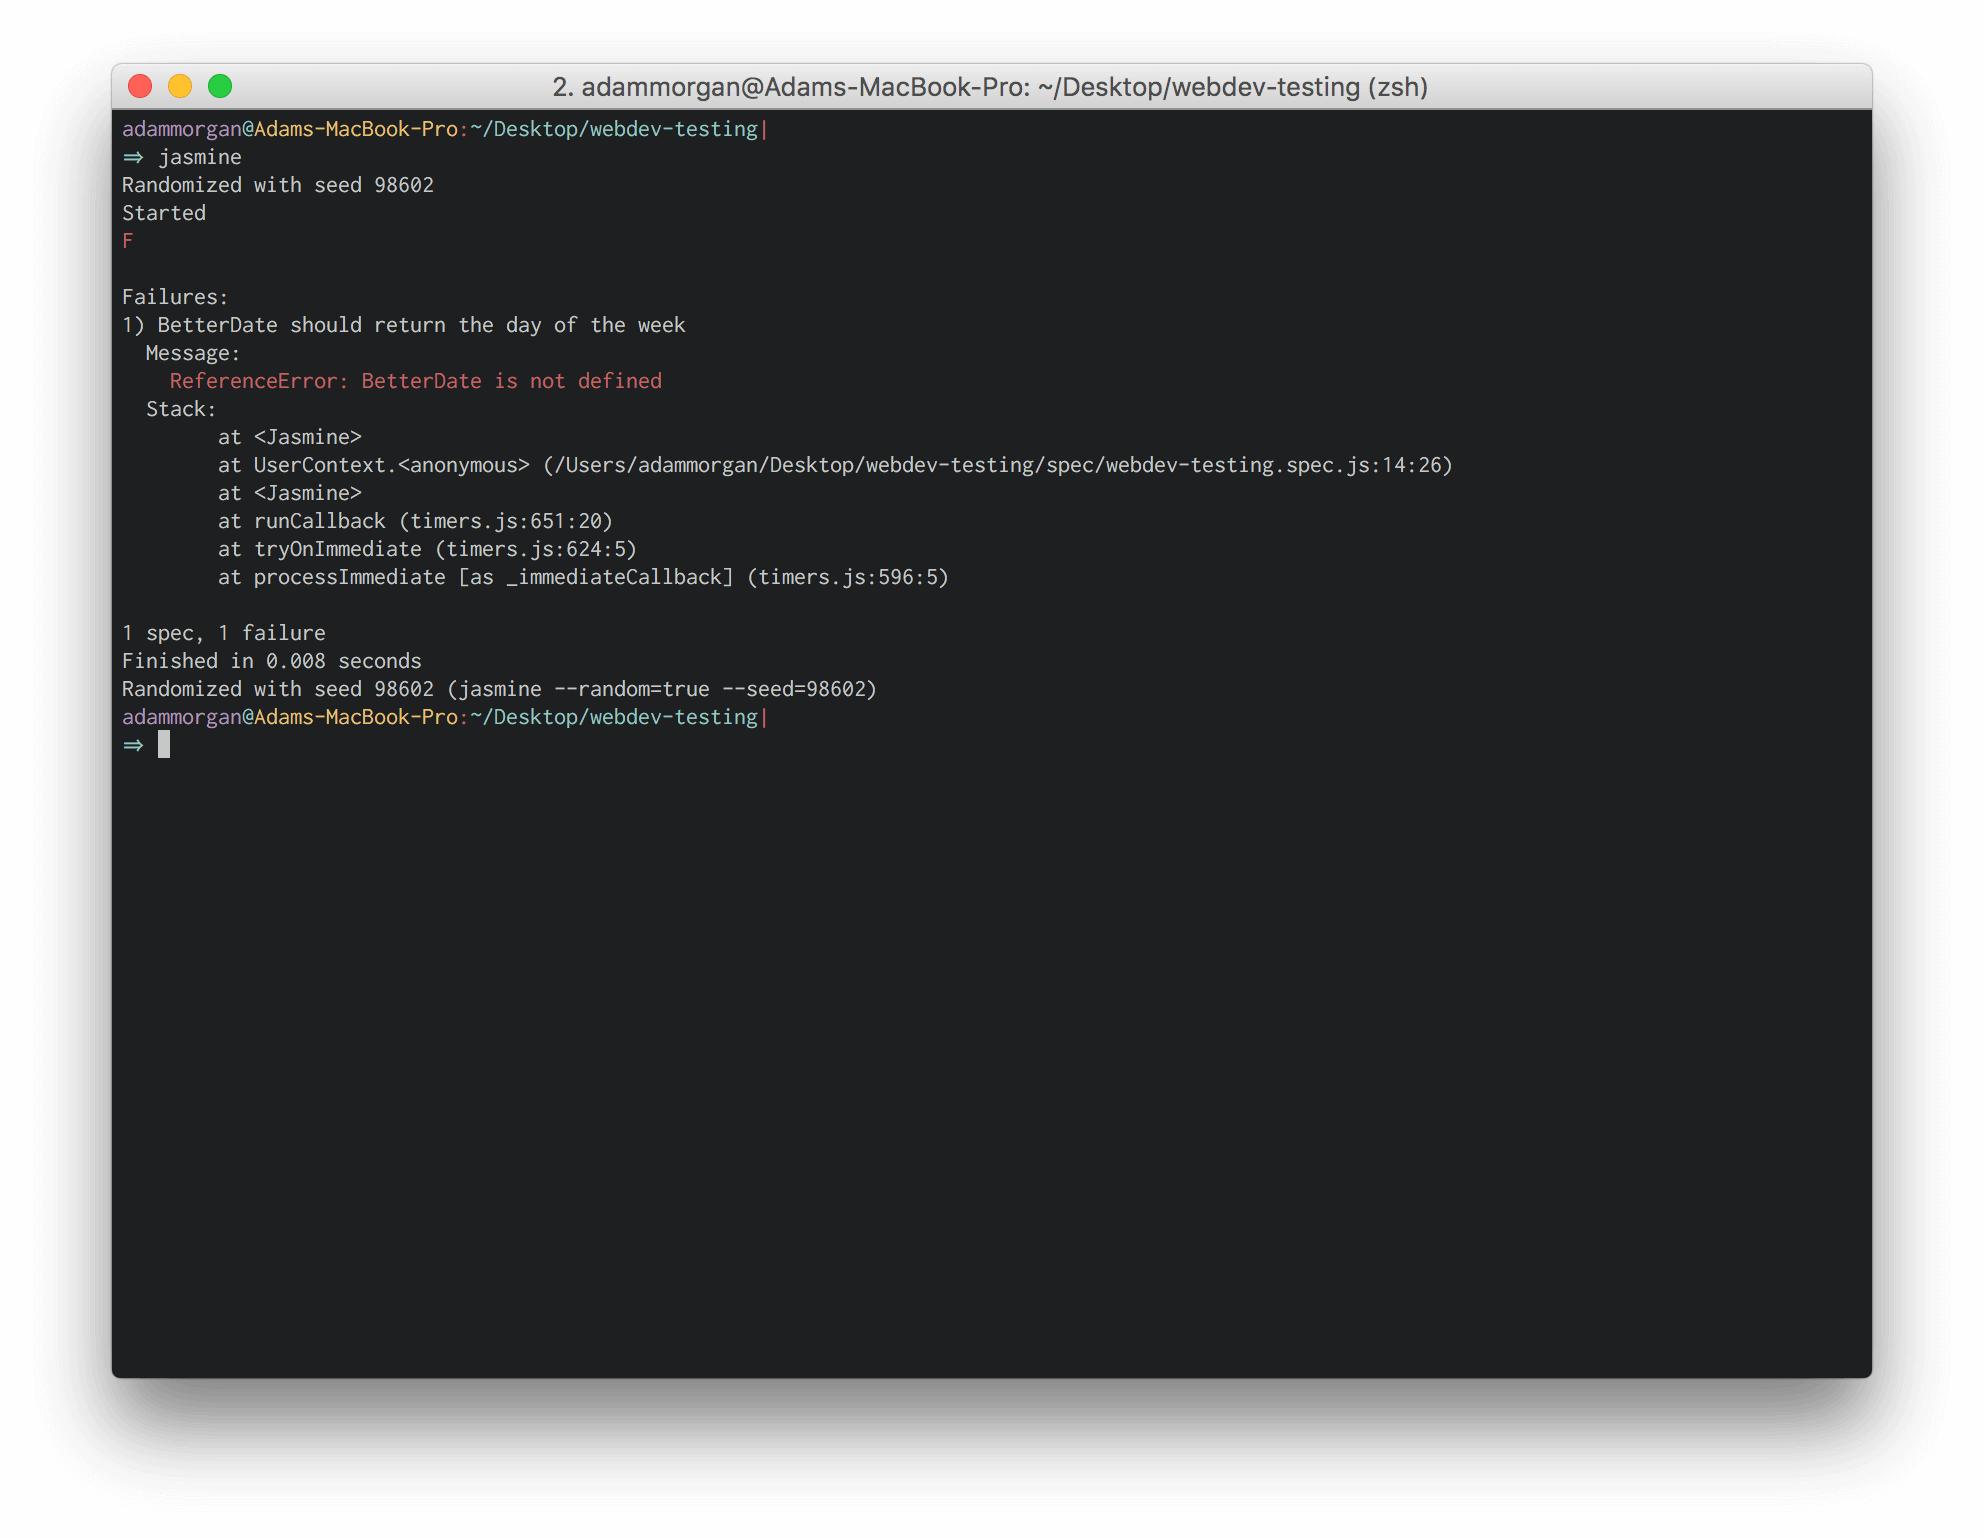The width and height of the screenshot is (1984, 1538).
Task: Click the 'jasmine' command text
Action: pyautogui.click(x=200, y=157)
